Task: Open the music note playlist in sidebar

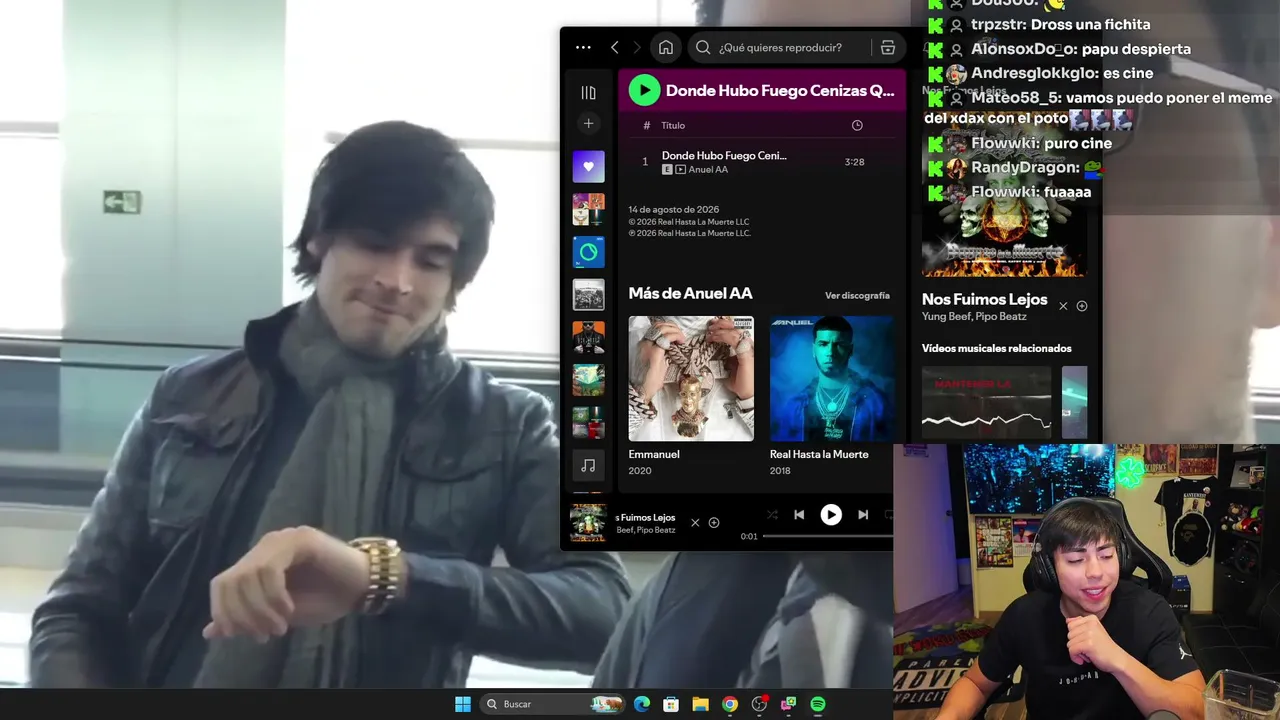Action: (x=588, y=465)
